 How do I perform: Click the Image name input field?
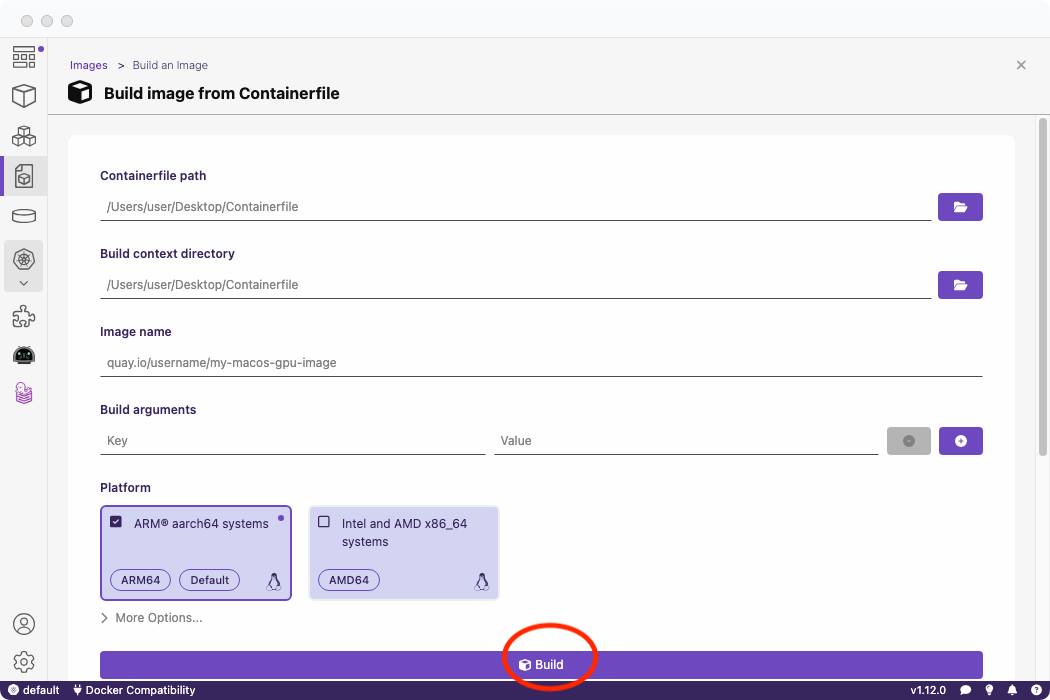540,363
